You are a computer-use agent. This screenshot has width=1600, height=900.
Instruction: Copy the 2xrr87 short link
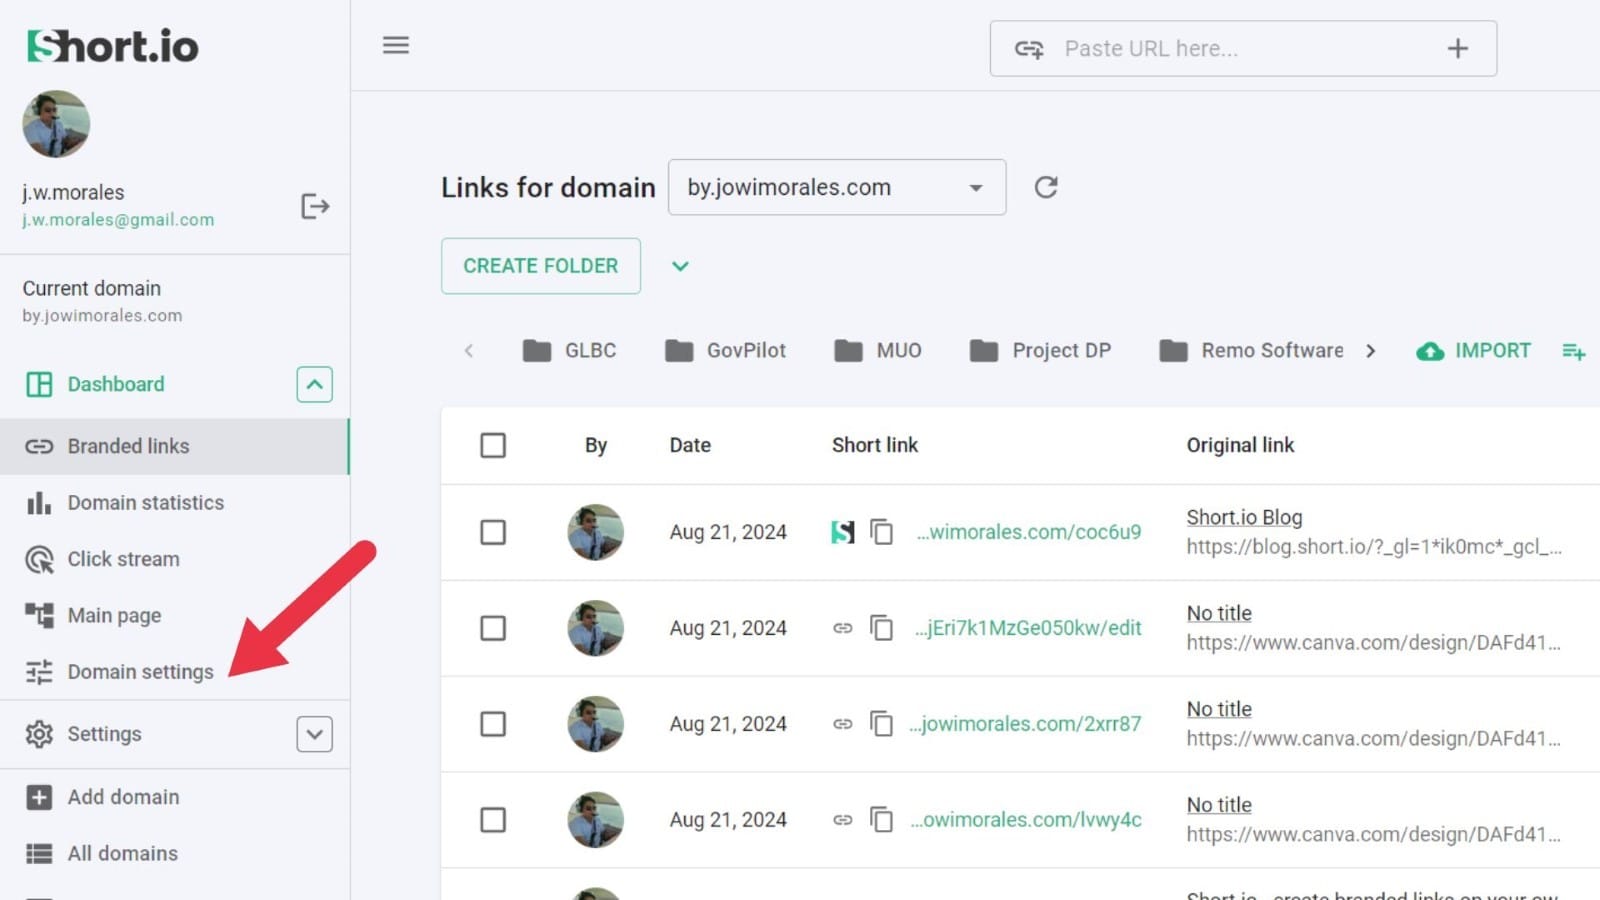tap(881, 724)
